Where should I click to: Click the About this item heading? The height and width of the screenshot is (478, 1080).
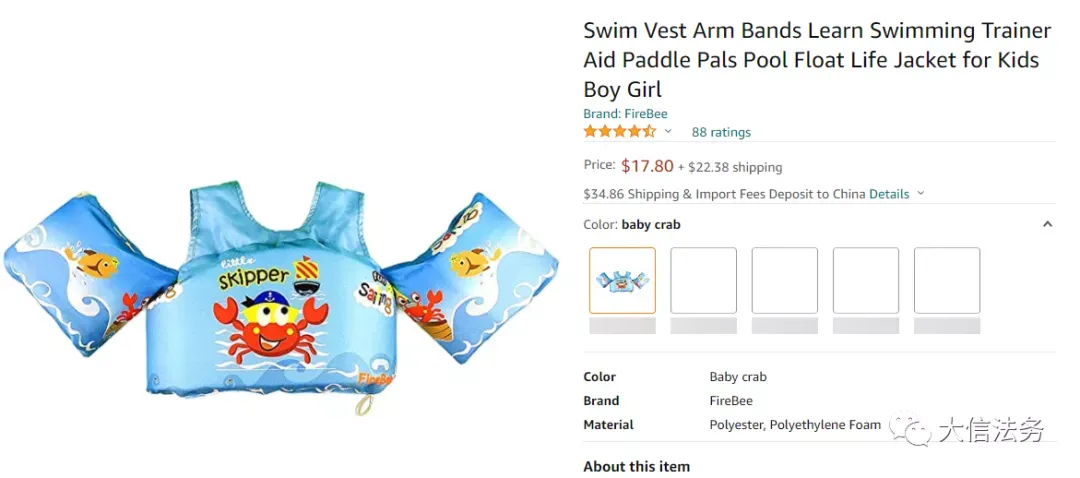636,466
